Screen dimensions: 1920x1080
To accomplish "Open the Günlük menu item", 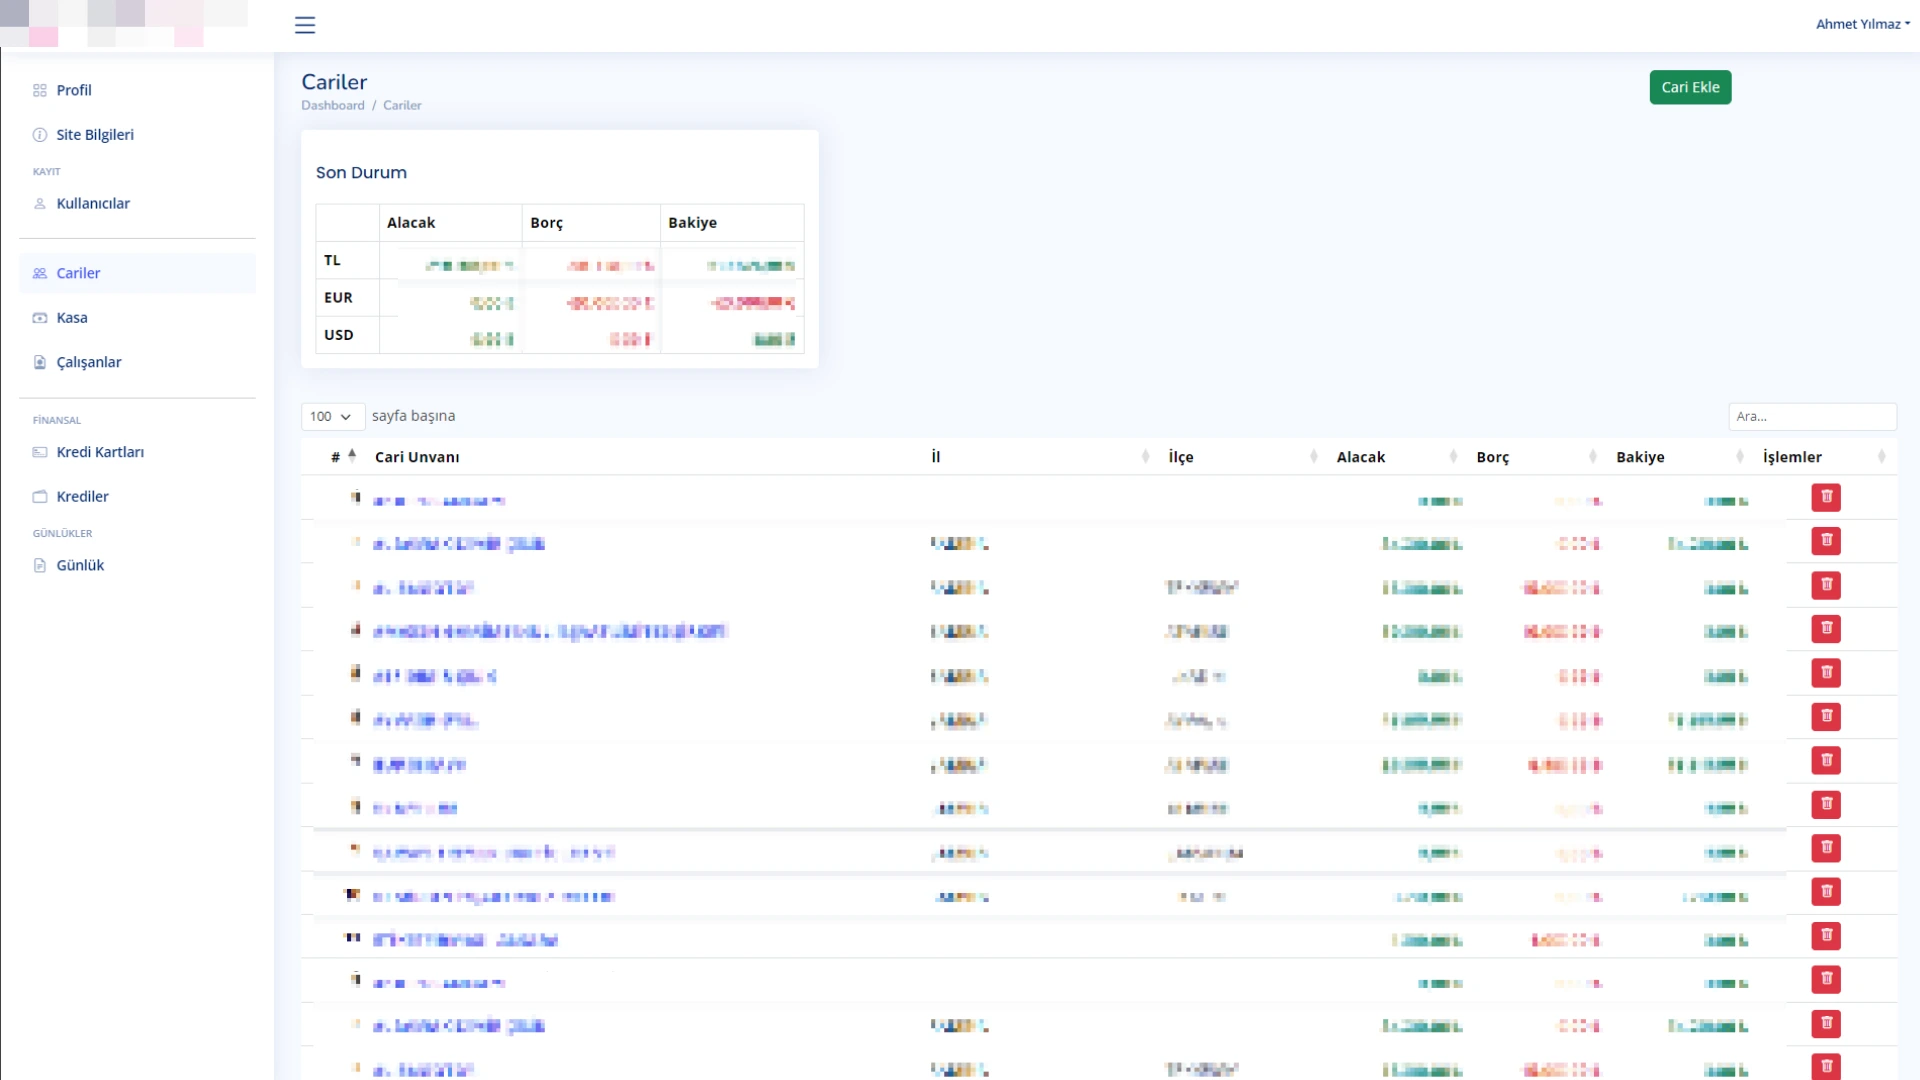I will pyautogui.click(x=80, y=566).
